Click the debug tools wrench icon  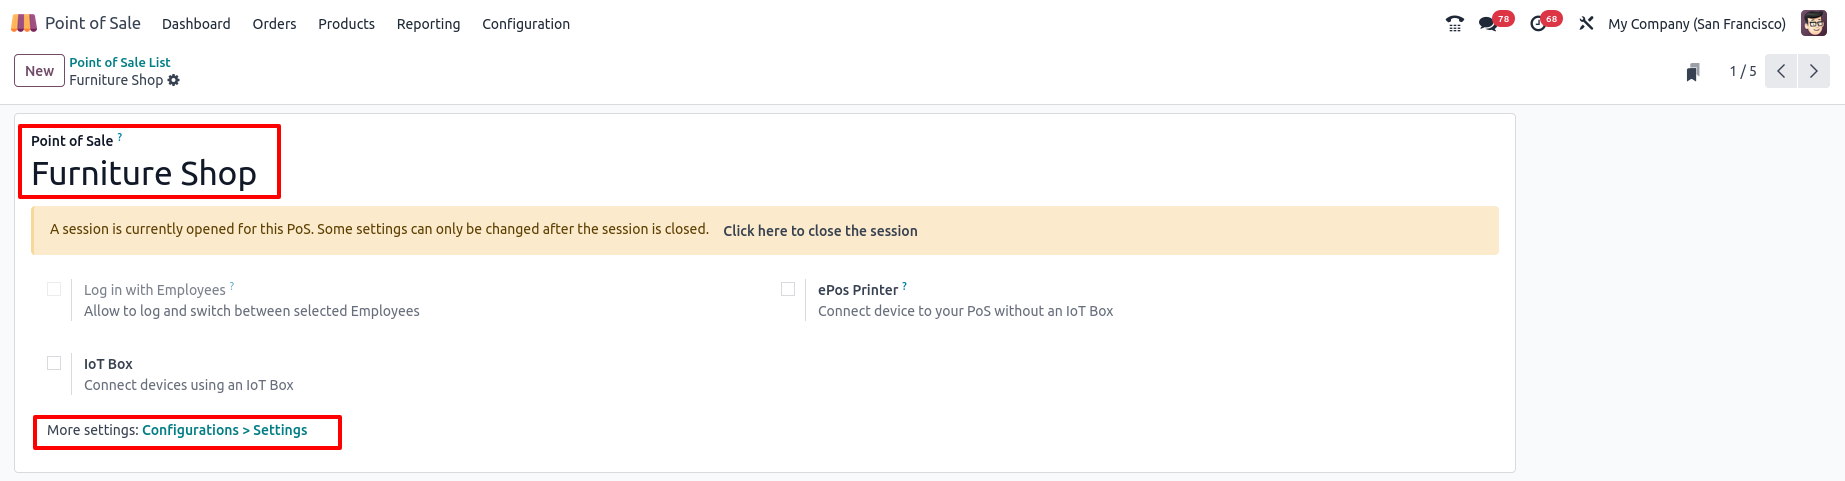[1586, 23]
